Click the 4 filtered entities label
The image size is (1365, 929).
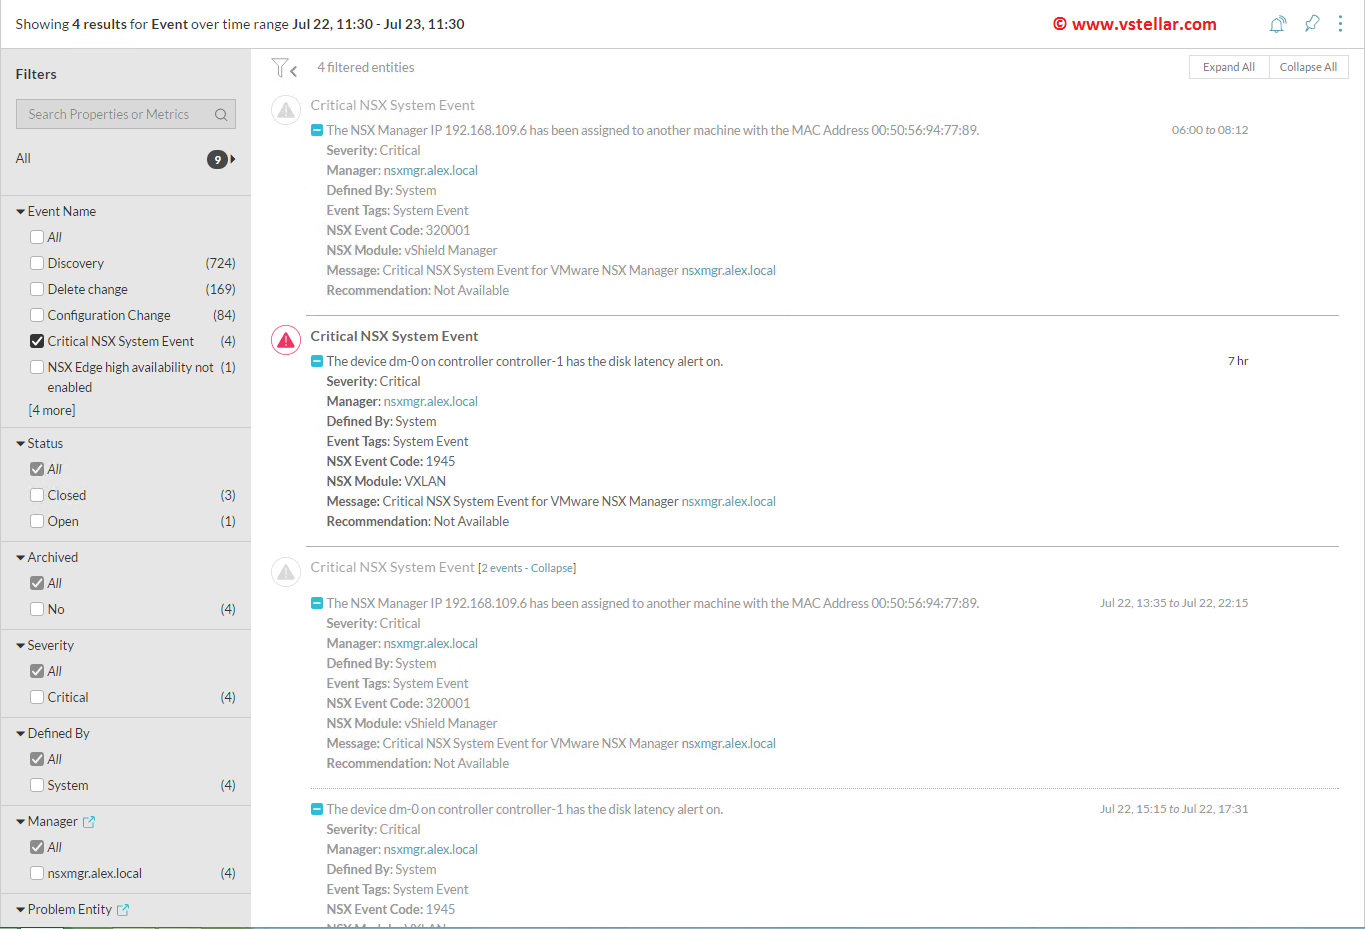366,67
